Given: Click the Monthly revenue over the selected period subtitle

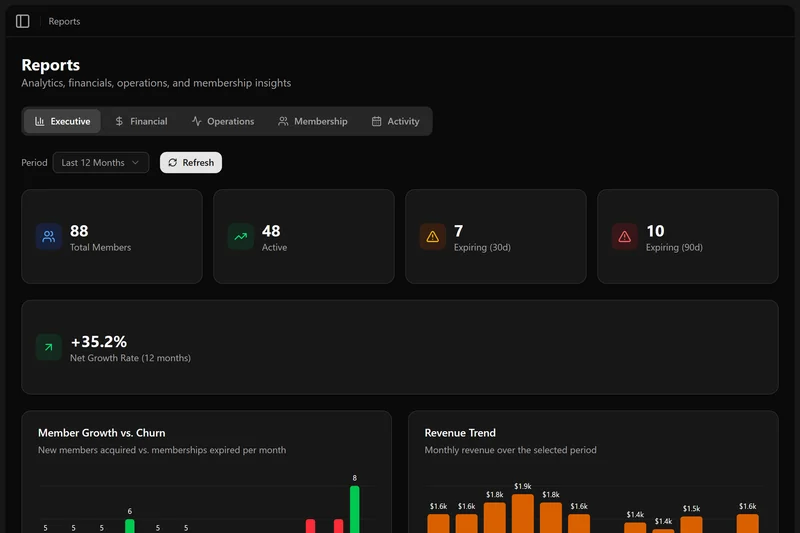Looking at the screenshot, I should click(510, 450).
